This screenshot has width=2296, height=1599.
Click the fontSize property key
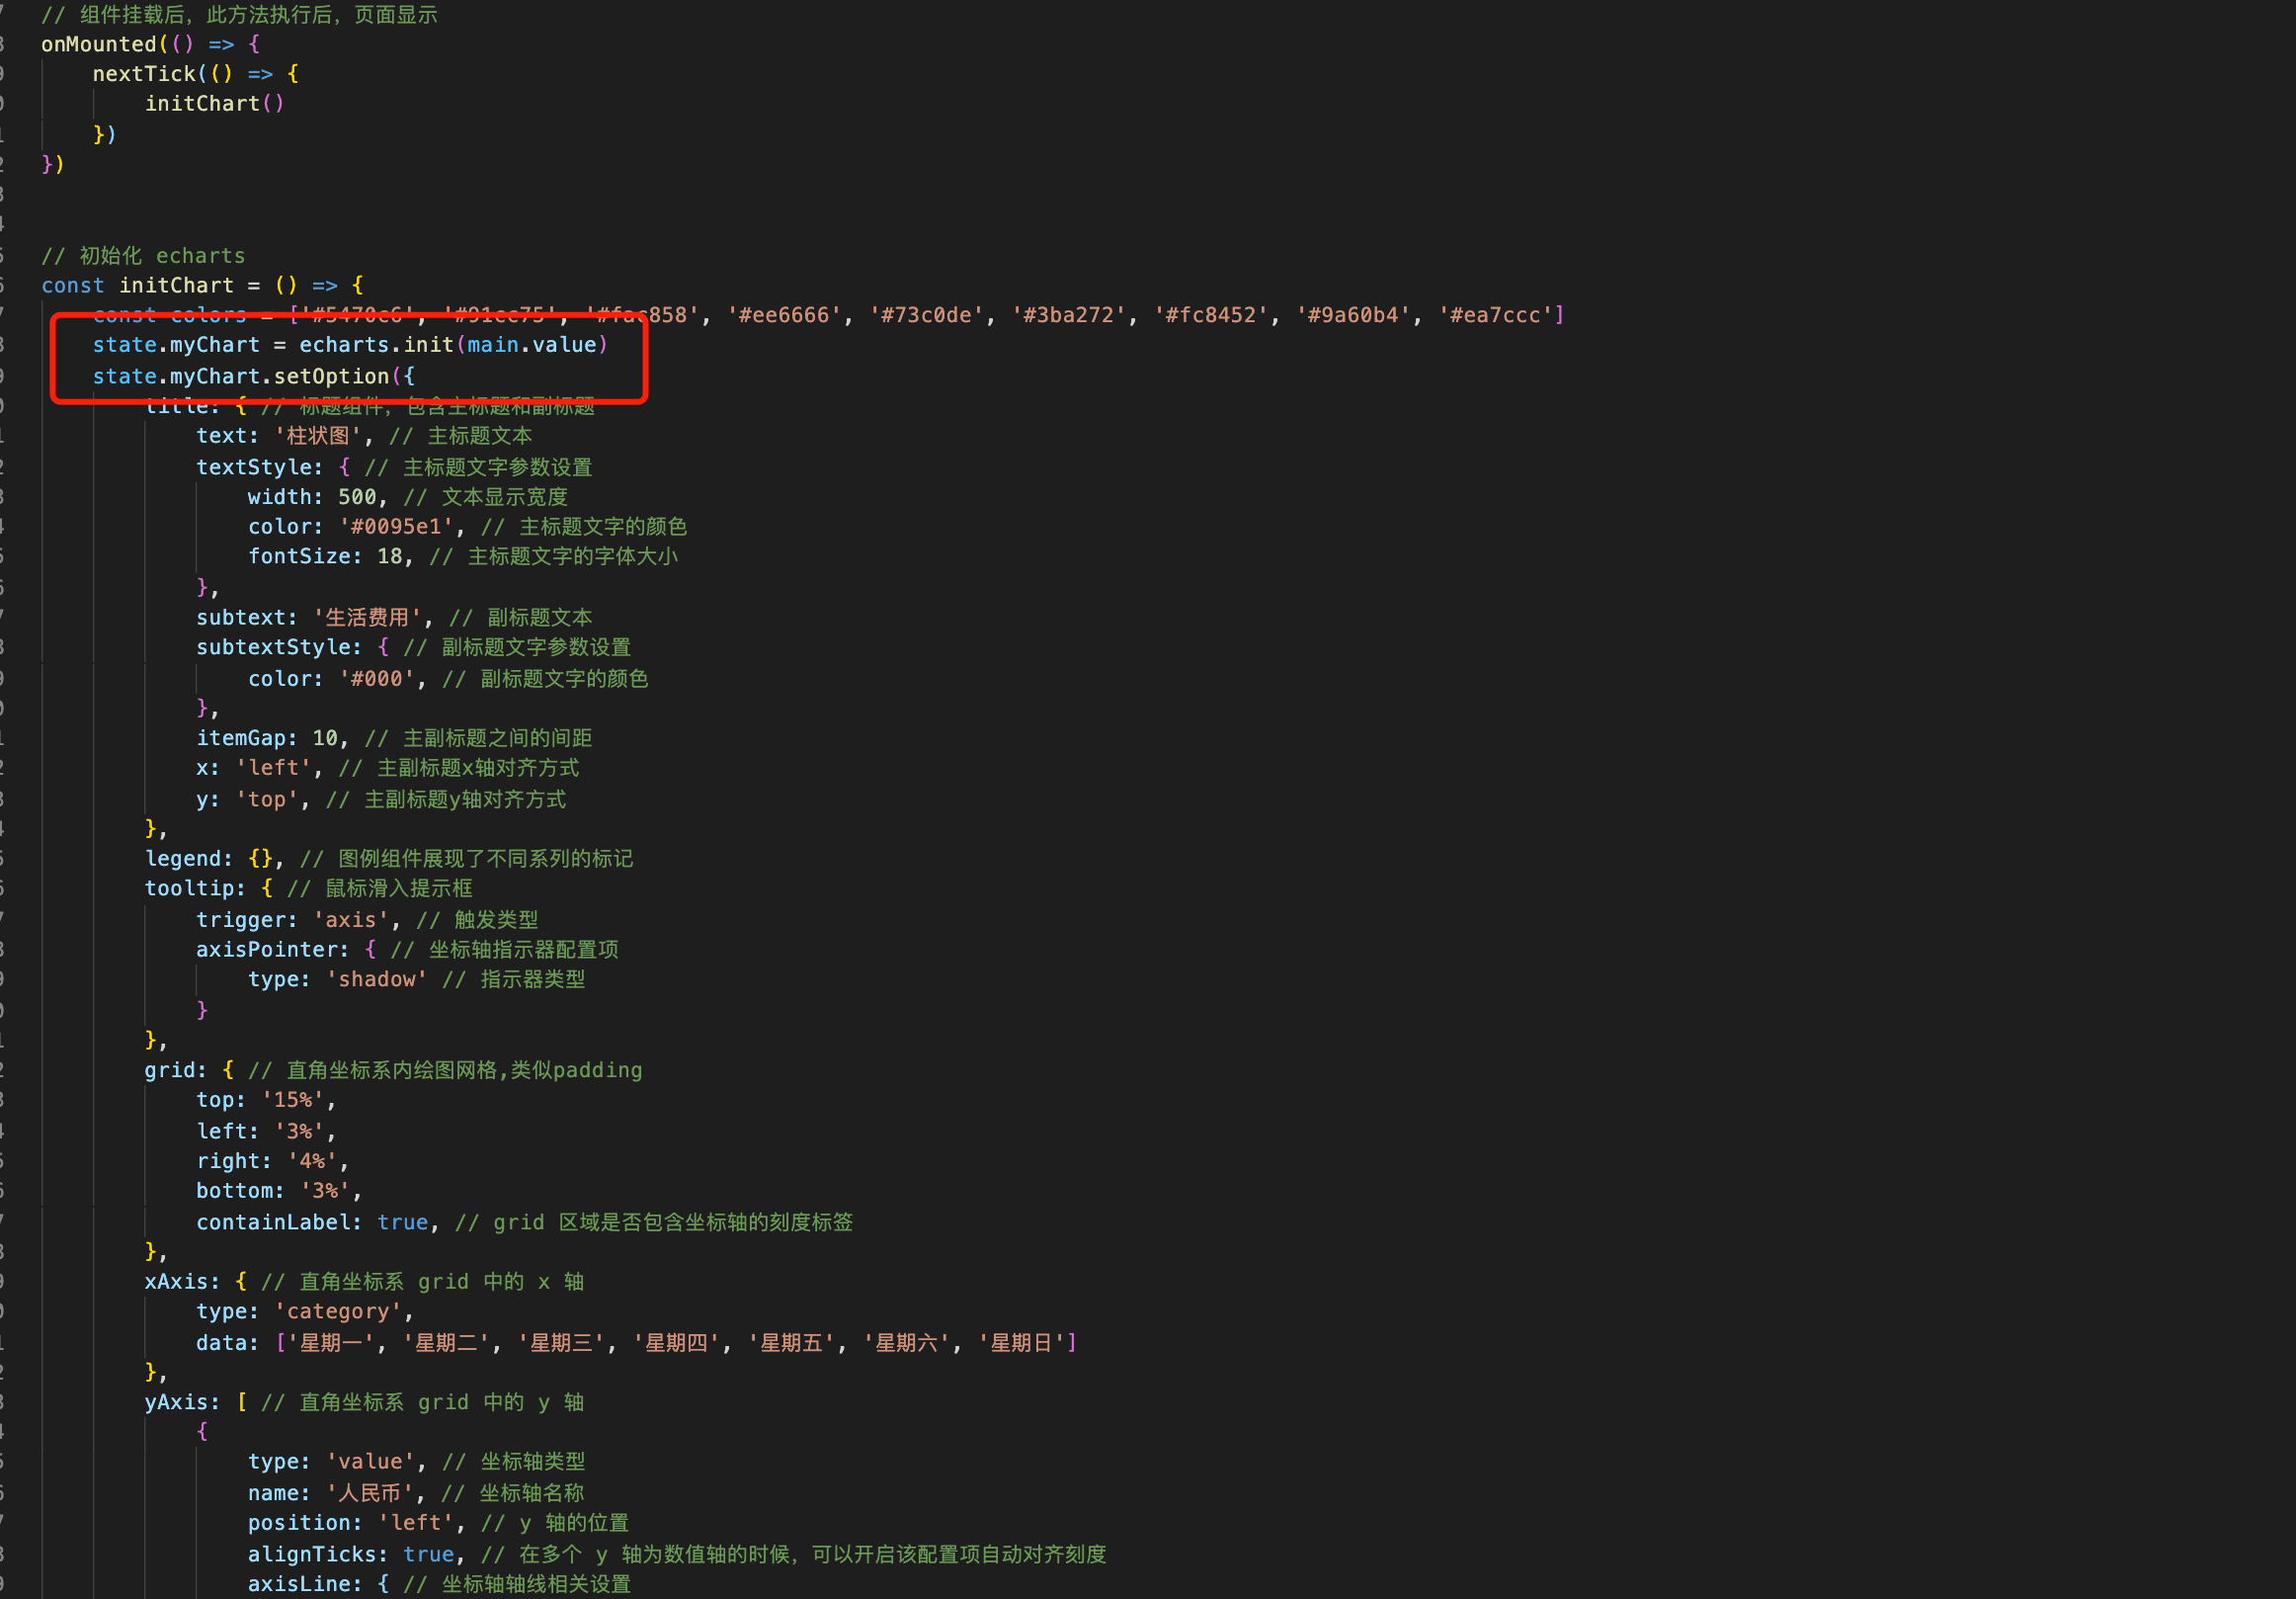(x=300, y=556)
